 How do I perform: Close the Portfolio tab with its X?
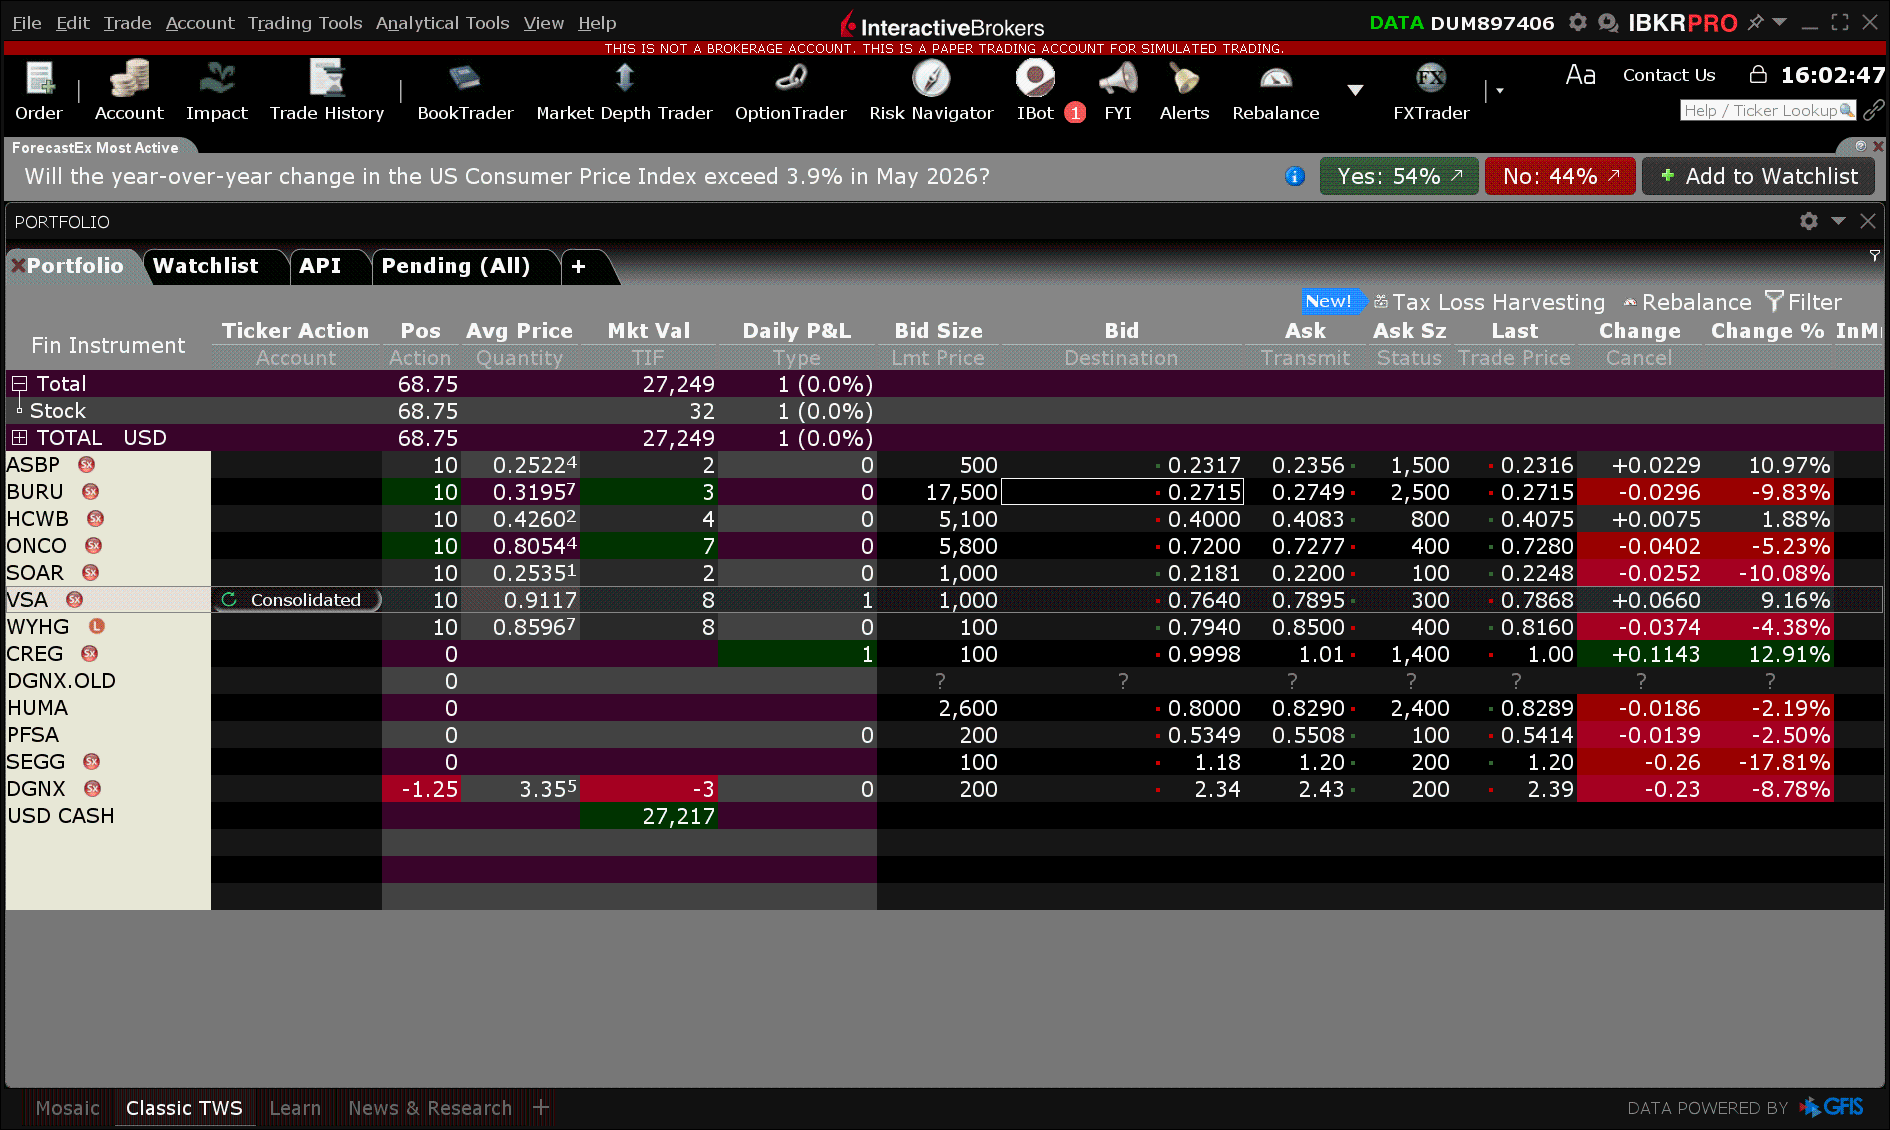pyautogui.click(x=17, y=266)
